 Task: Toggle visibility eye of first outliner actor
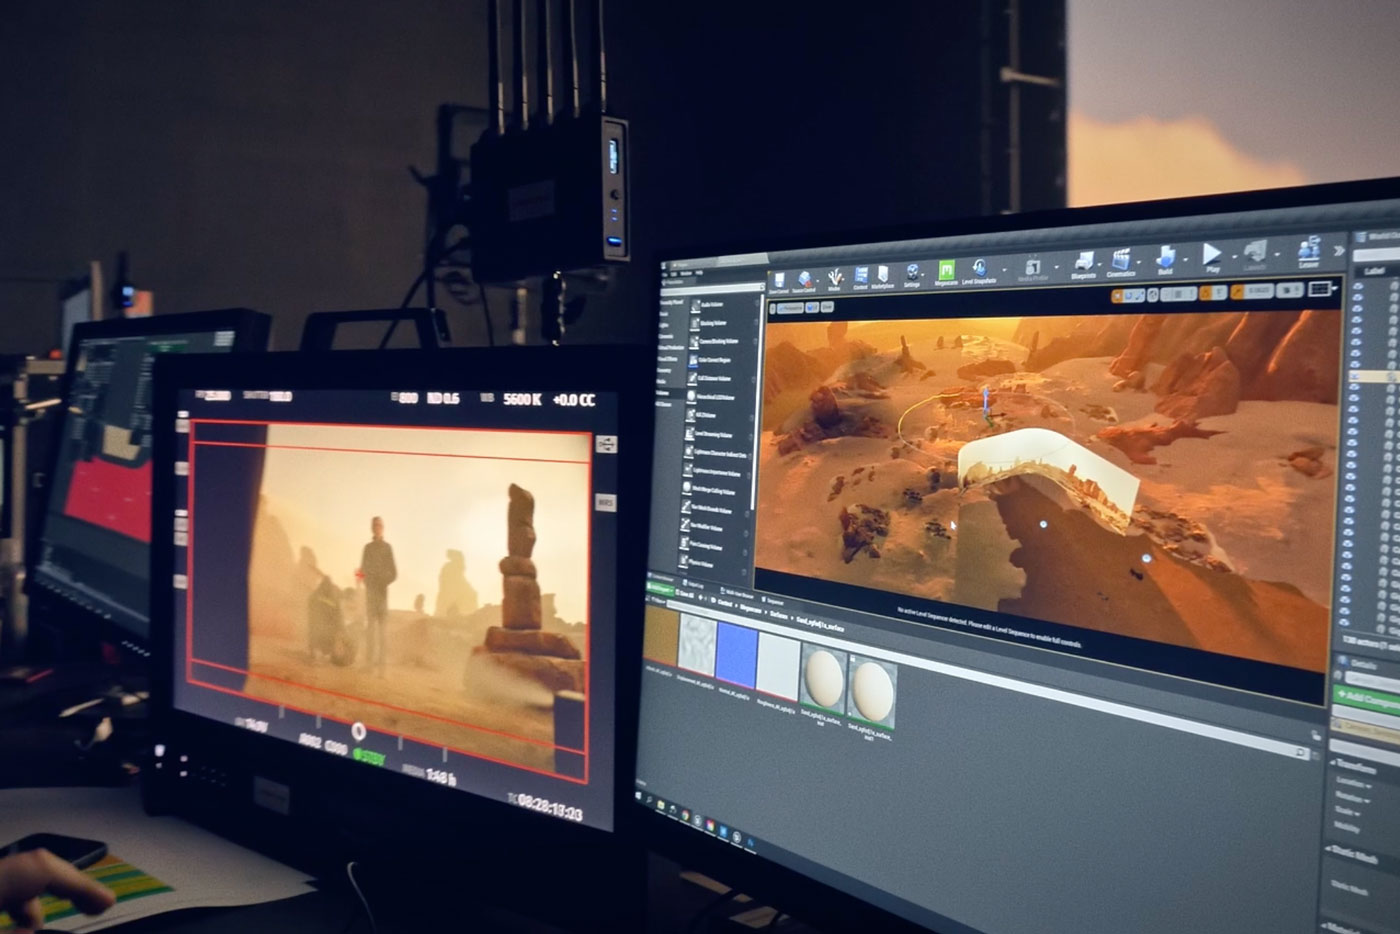[1357, 285]
